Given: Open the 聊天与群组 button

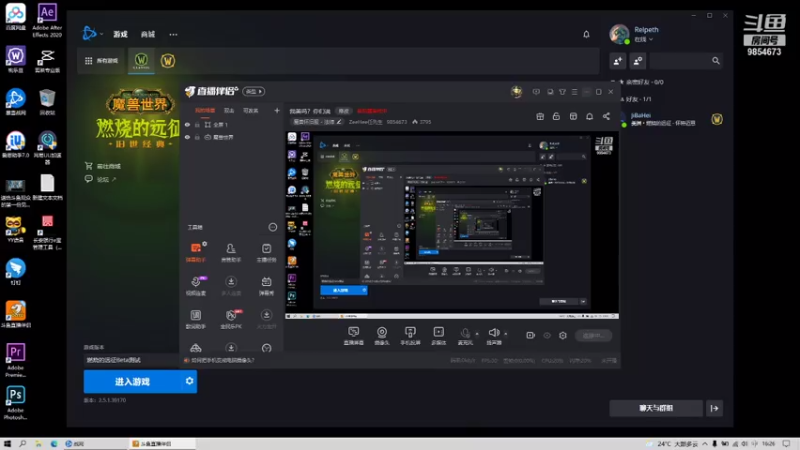Looking at the screenshot, I should [x=656, y=408].
